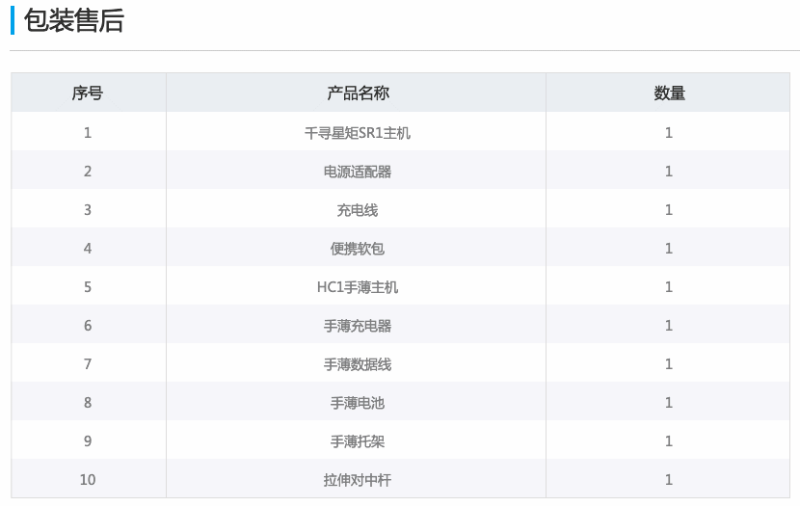Click the 包装售后 section heading
Image resolution: width=800 pixels, height=506 pixels.
(x=74, y=20)
